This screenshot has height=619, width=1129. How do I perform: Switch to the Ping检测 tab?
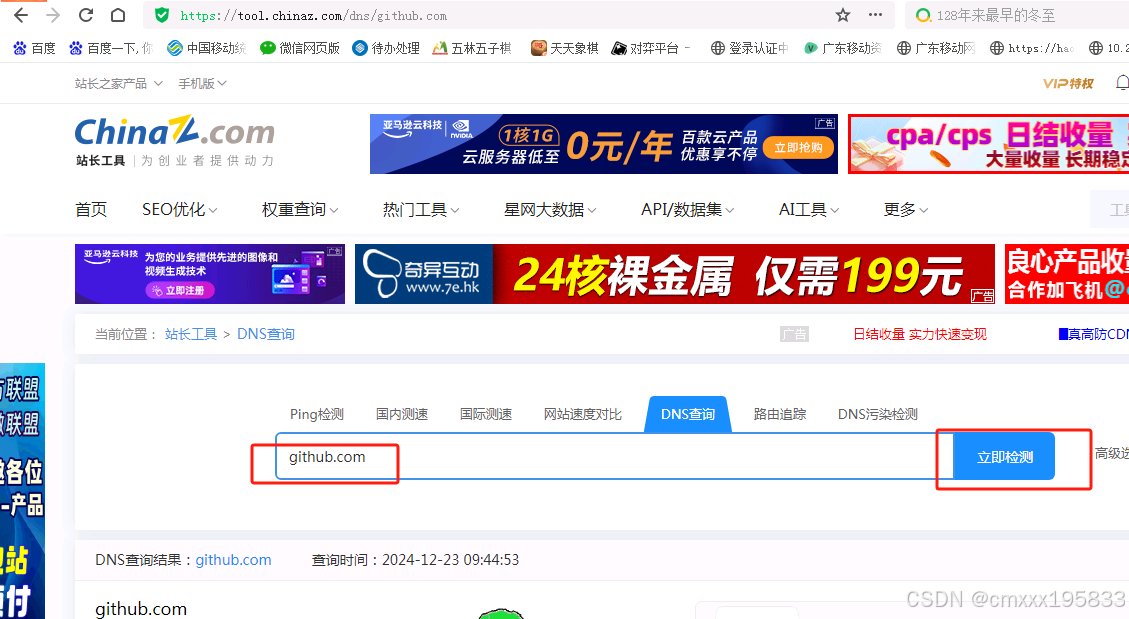point(317,415)
